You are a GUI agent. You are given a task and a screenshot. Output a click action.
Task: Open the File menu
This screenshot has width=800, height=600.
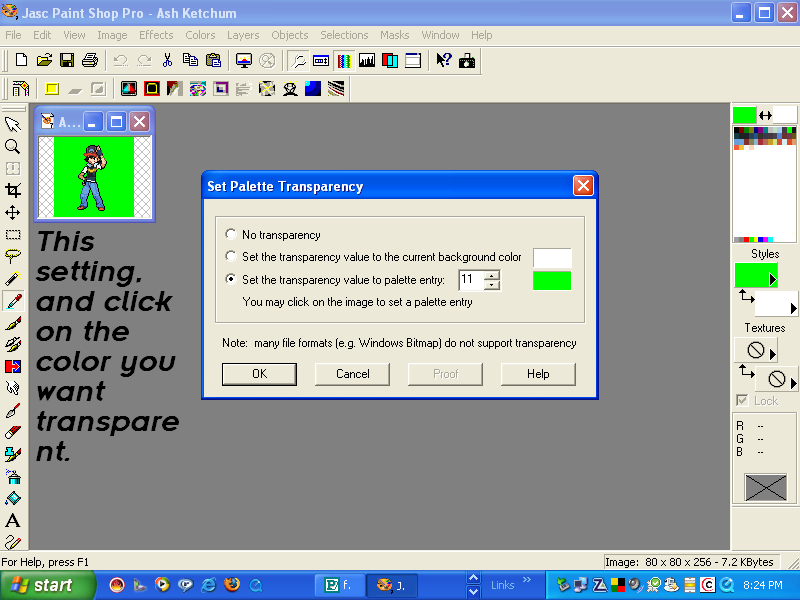coord(13,35)
